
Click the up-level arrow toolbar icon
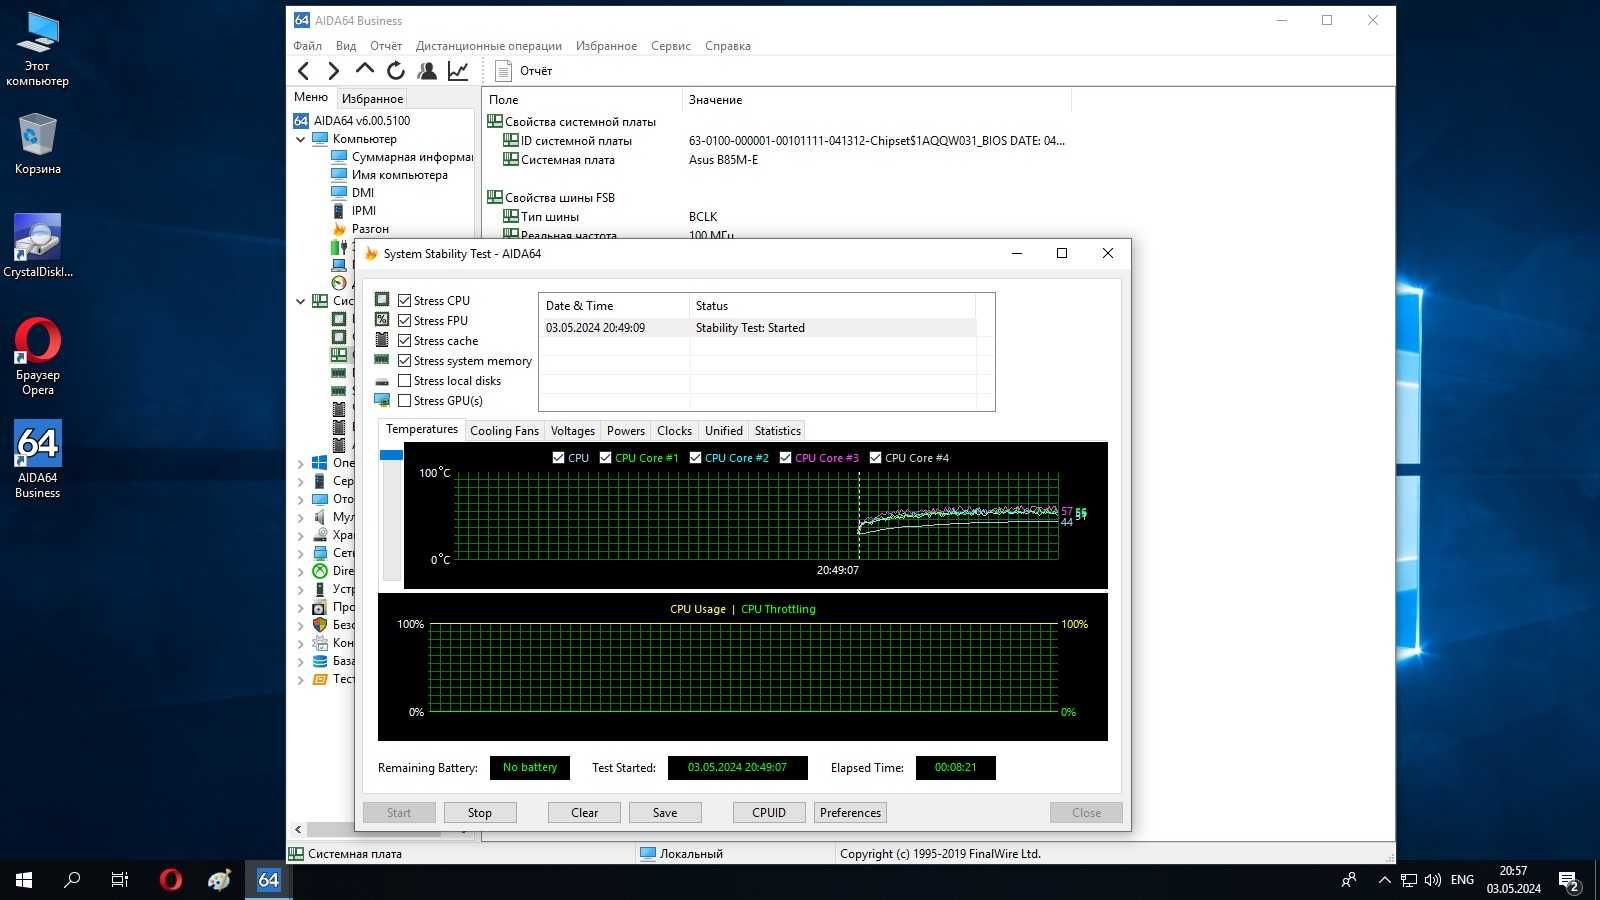click(365, 70)
